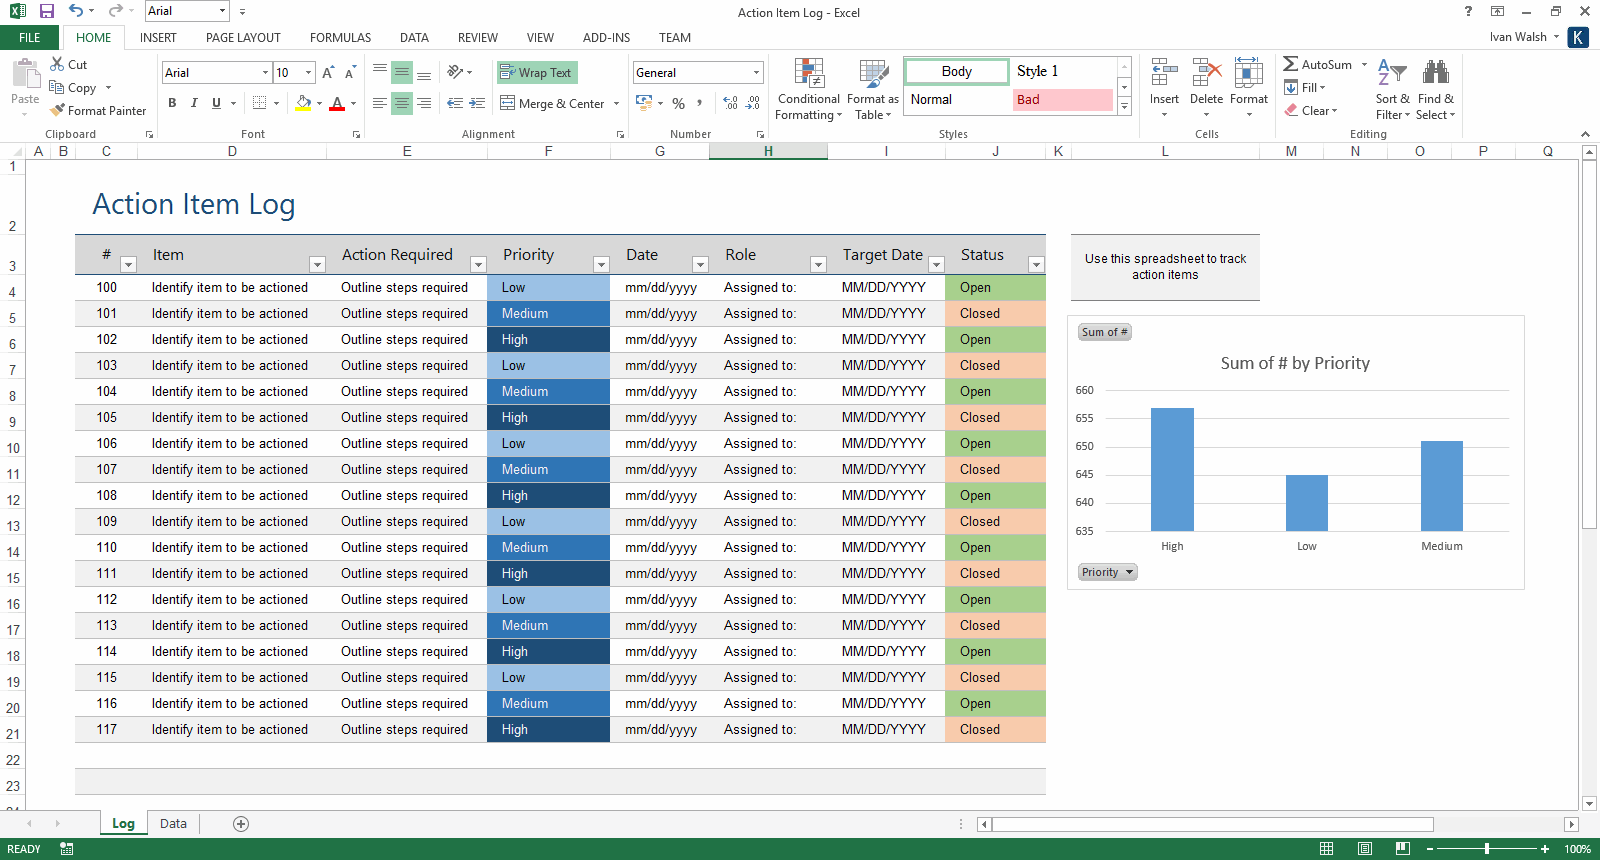Add a new sheet with plus icon
1600x860 pixels.
coord(241,824)
